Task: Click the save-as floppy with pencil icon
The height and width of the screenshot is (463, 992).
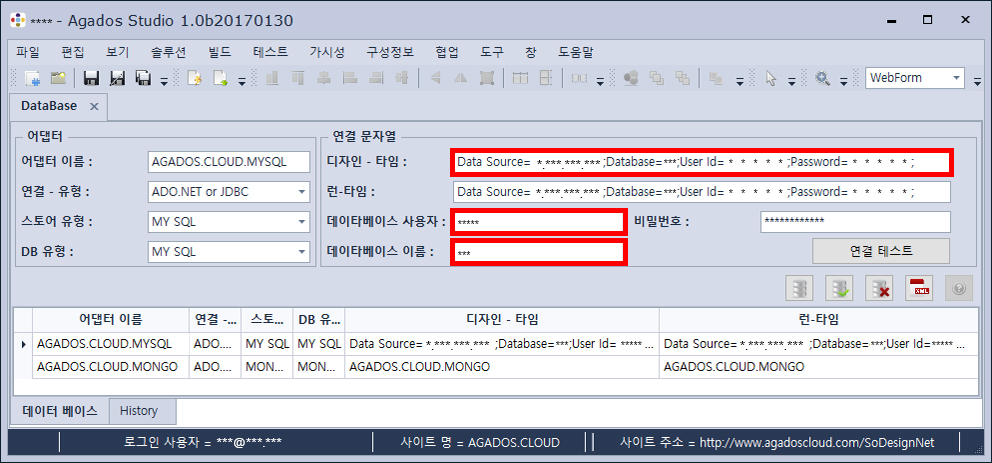Action: 117,78
